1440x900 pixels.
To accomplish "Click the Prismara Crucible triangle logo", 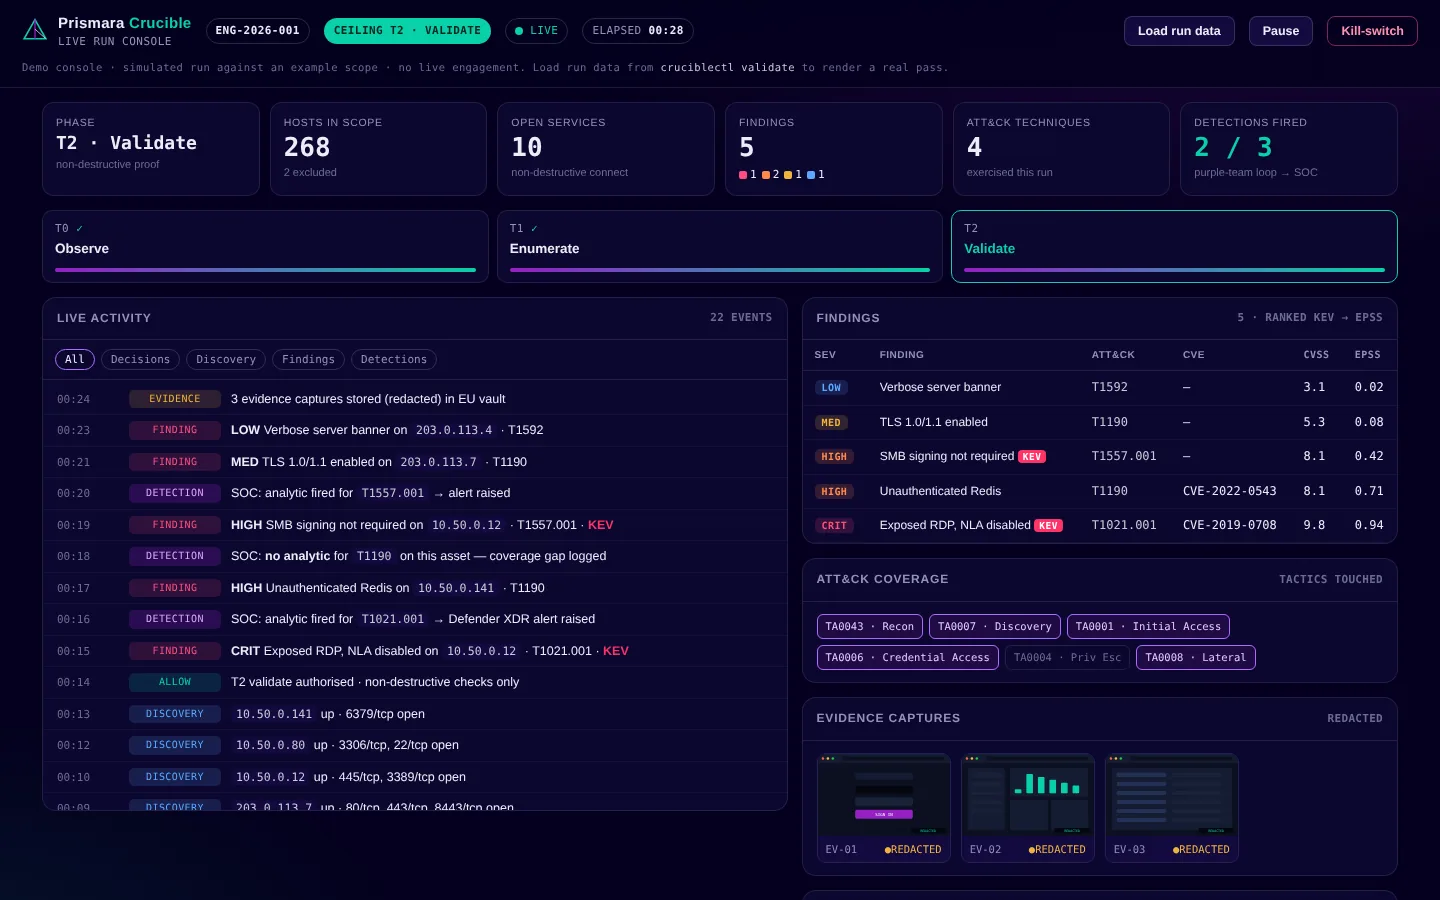I will [35, 30].
